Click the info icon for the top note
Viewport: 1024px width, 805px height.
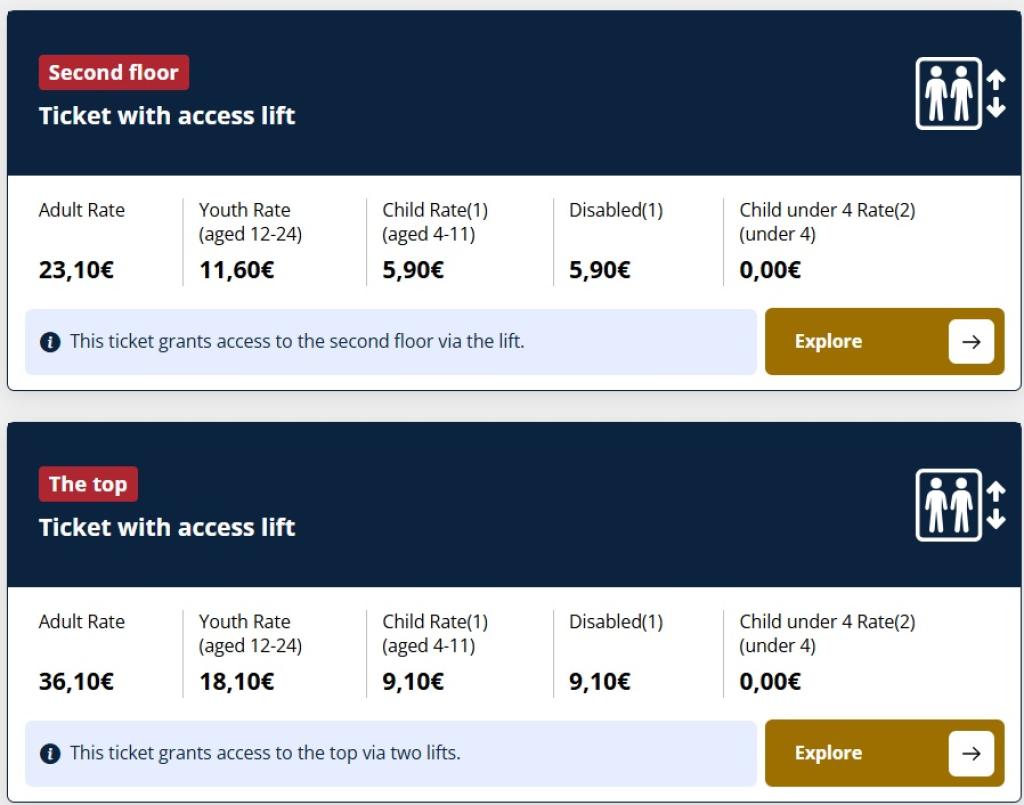click(x=50, y=754)
